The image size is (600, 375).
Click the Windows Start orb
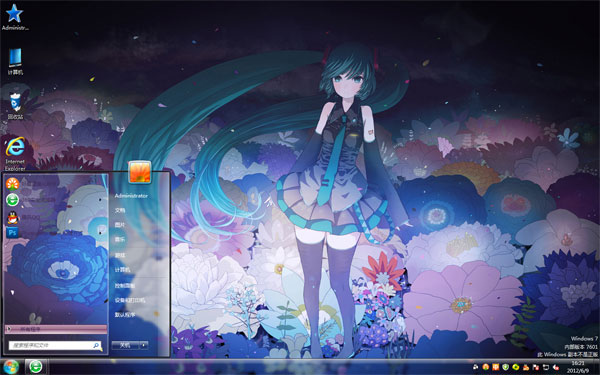coord(11,367)
